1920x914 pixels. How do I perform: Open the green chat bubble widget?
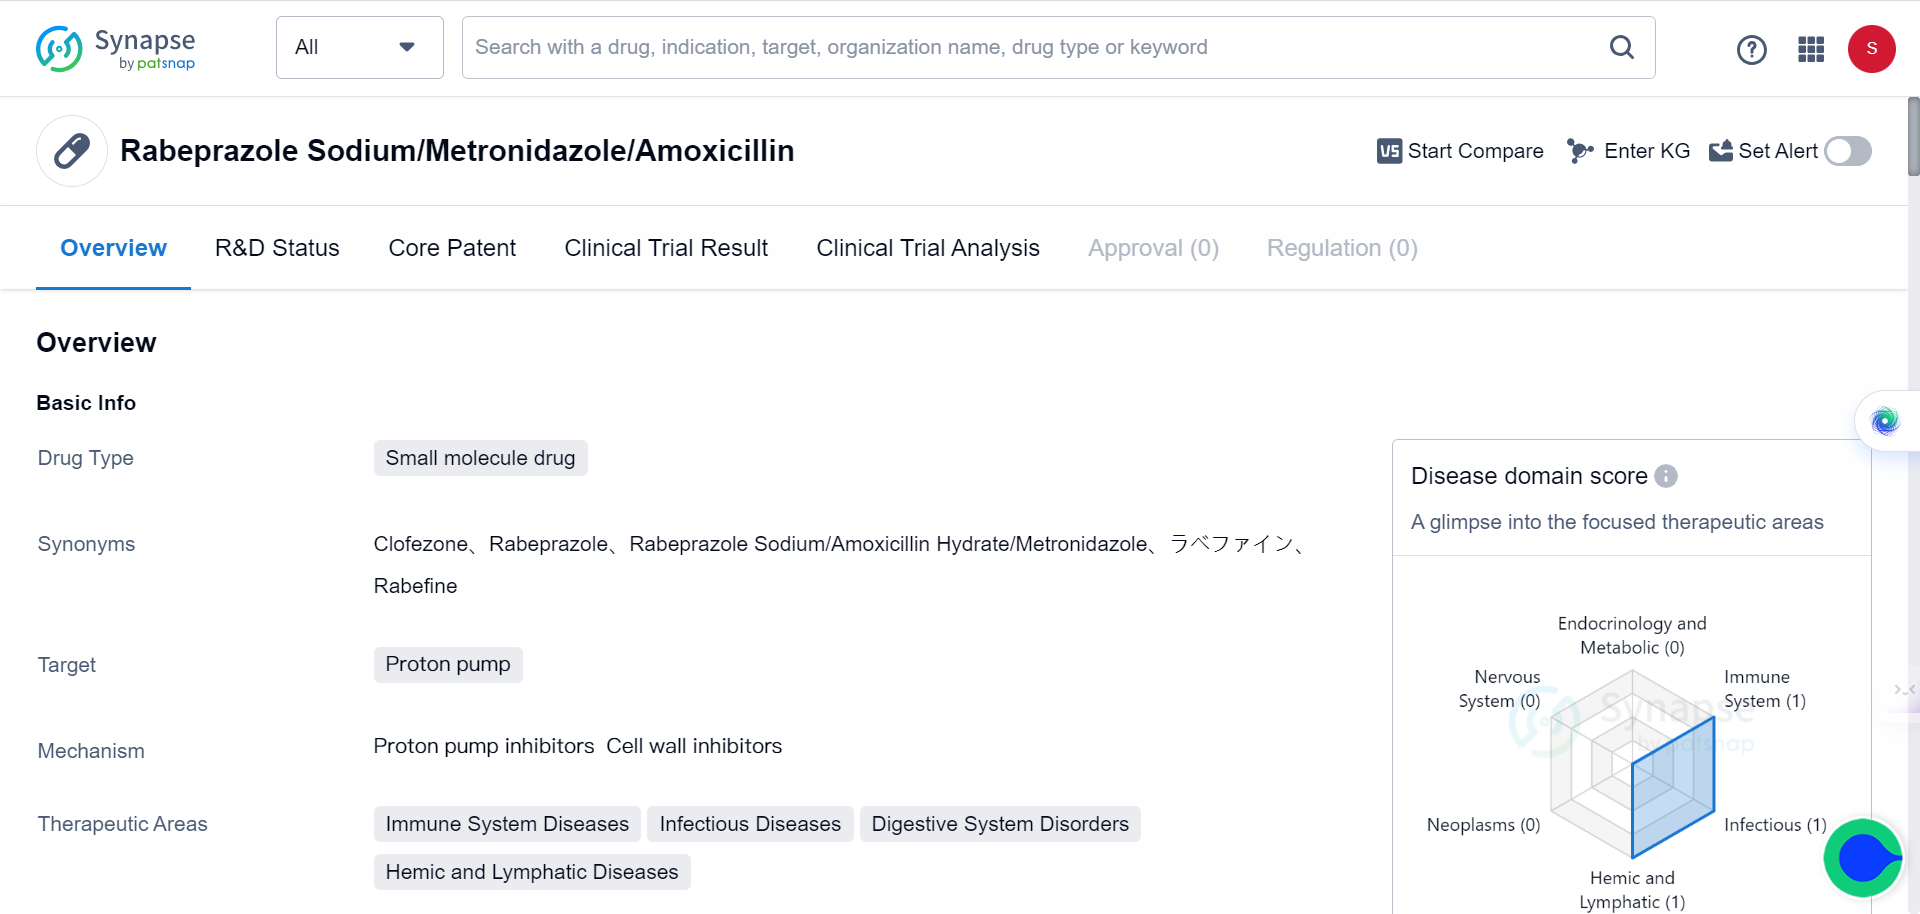[x=1863, y=858]
